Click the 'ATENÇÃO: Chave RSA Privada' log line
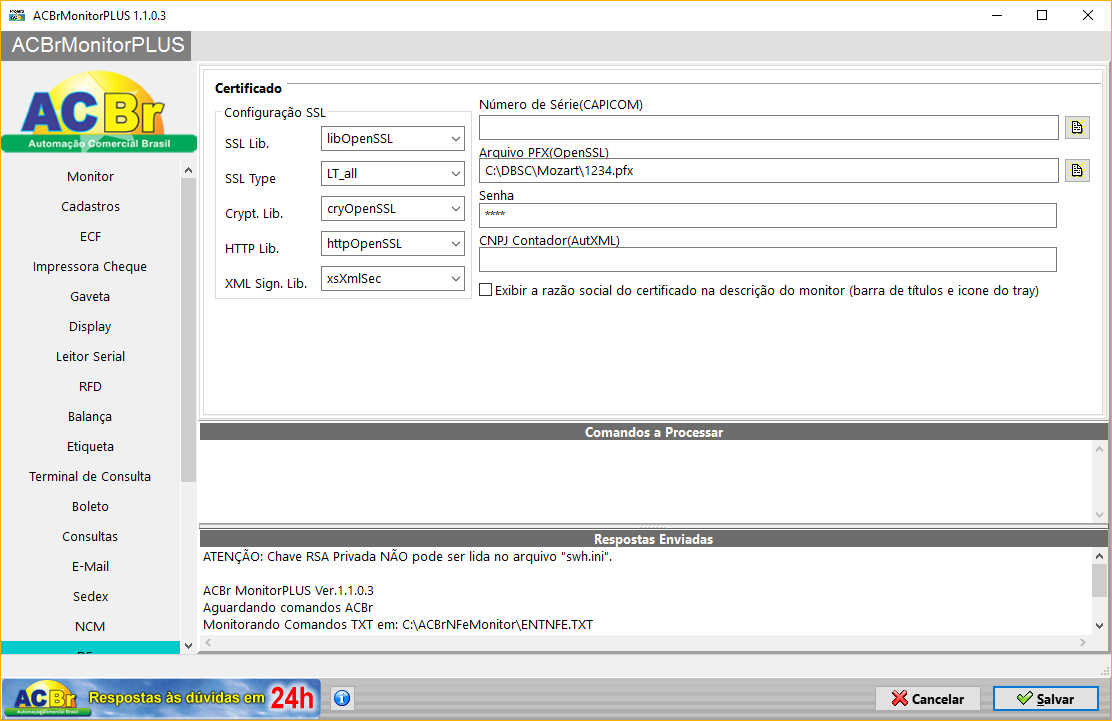Screen dimensions: 1112x721 pyautogui.click(x=407, y=557)
